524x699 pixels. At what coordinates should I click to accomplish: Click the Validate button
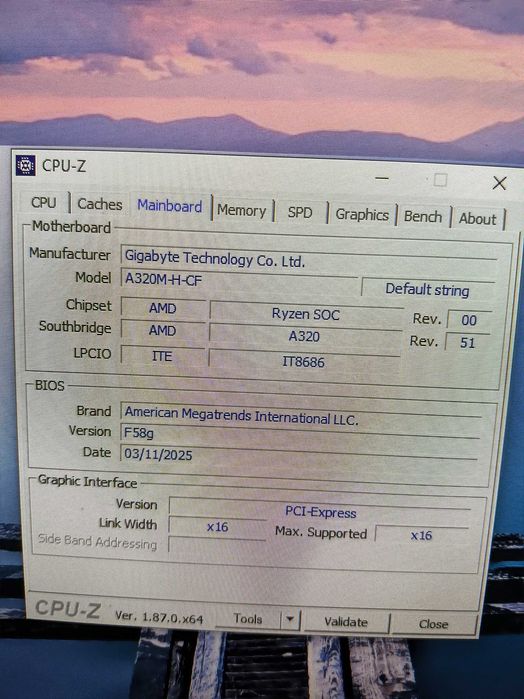(x=346, y=622)
